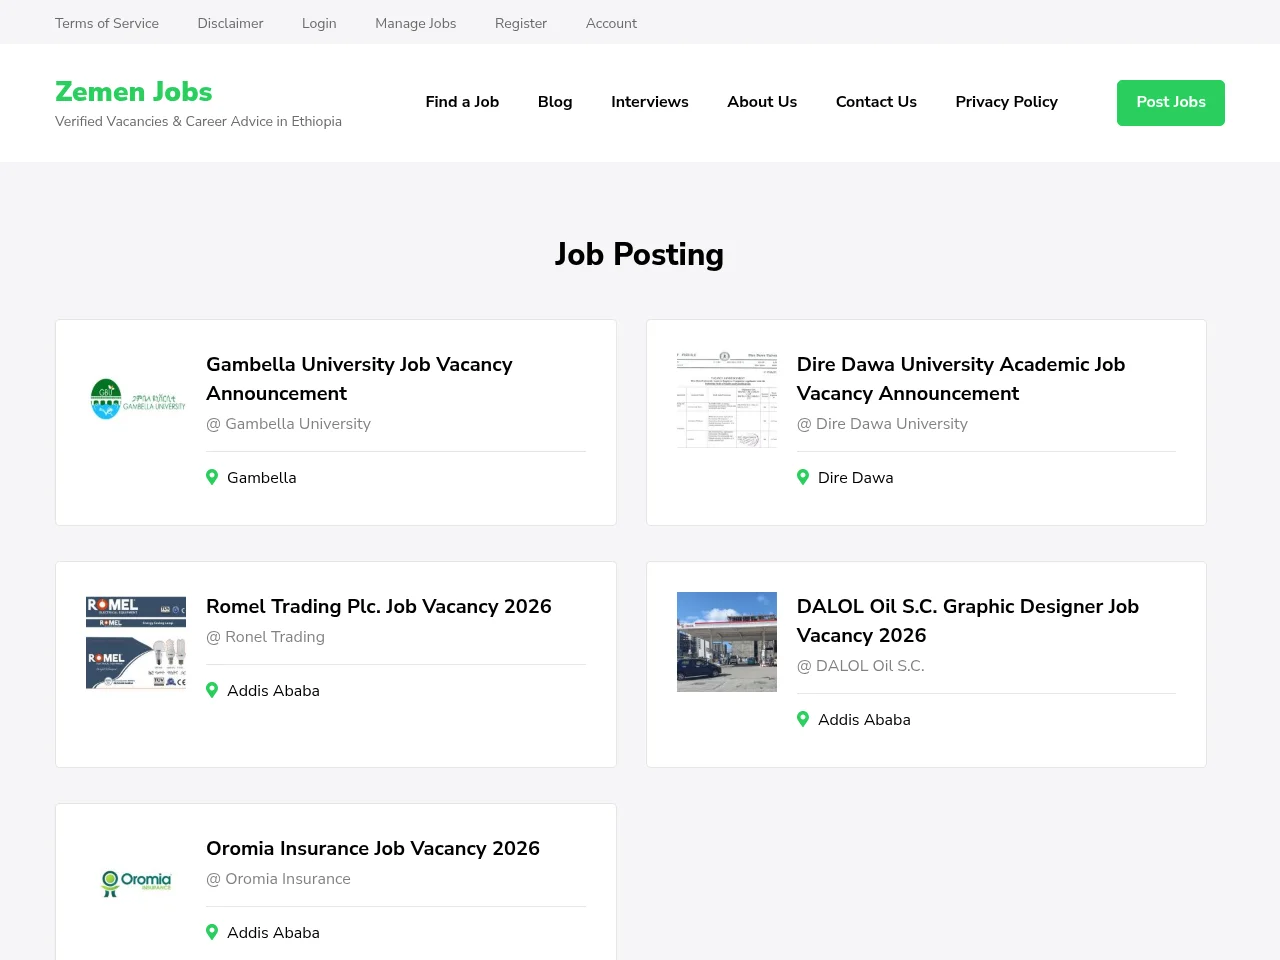Click 'Verified Vacancies & Career Advice in Ethiopia' tagline
The image size is (1280, 960).
click(198, 122)
